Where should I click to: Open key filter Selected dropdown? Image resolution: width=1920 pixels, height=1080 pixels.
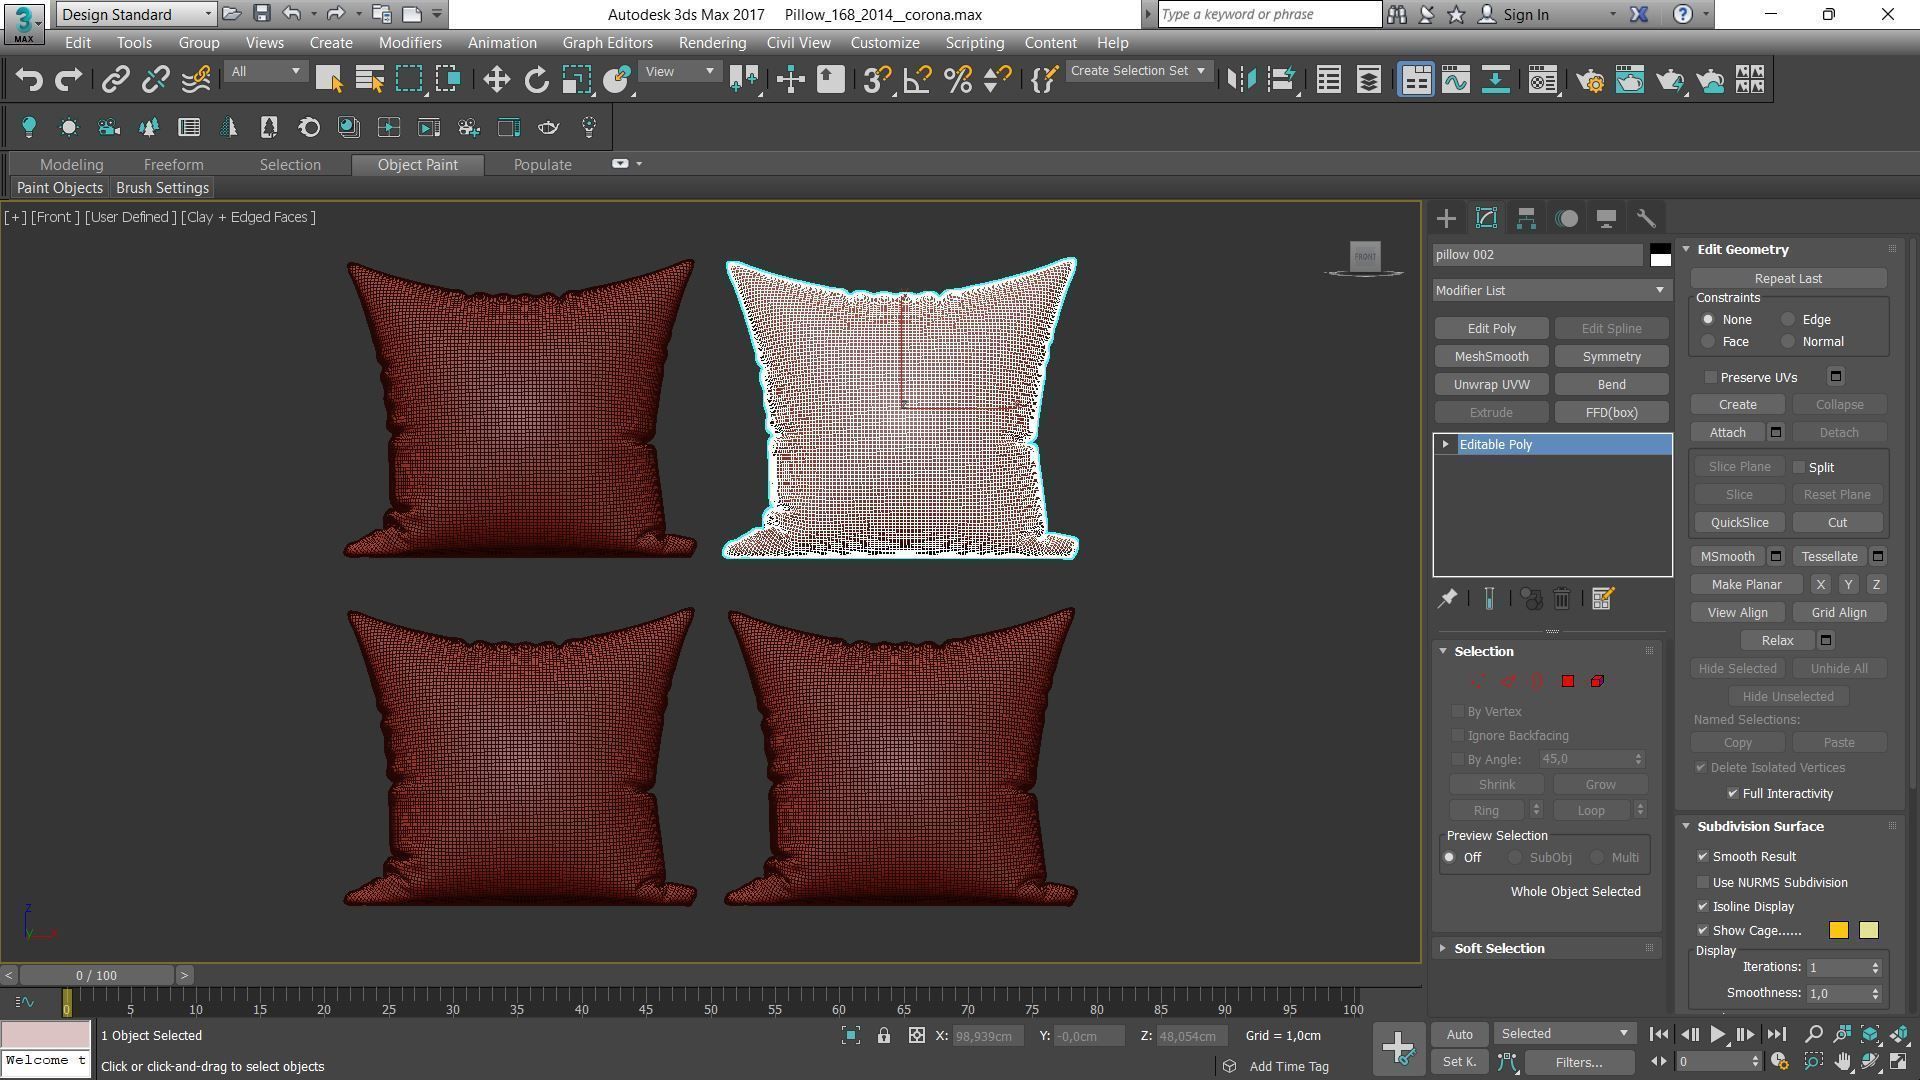pyautogui.click(x=1565, y=1034)
